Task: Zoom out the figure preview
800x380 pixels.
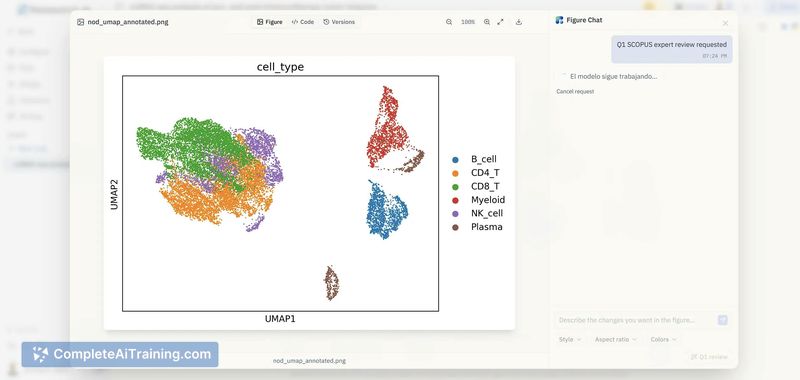Action: pos(449,22)
